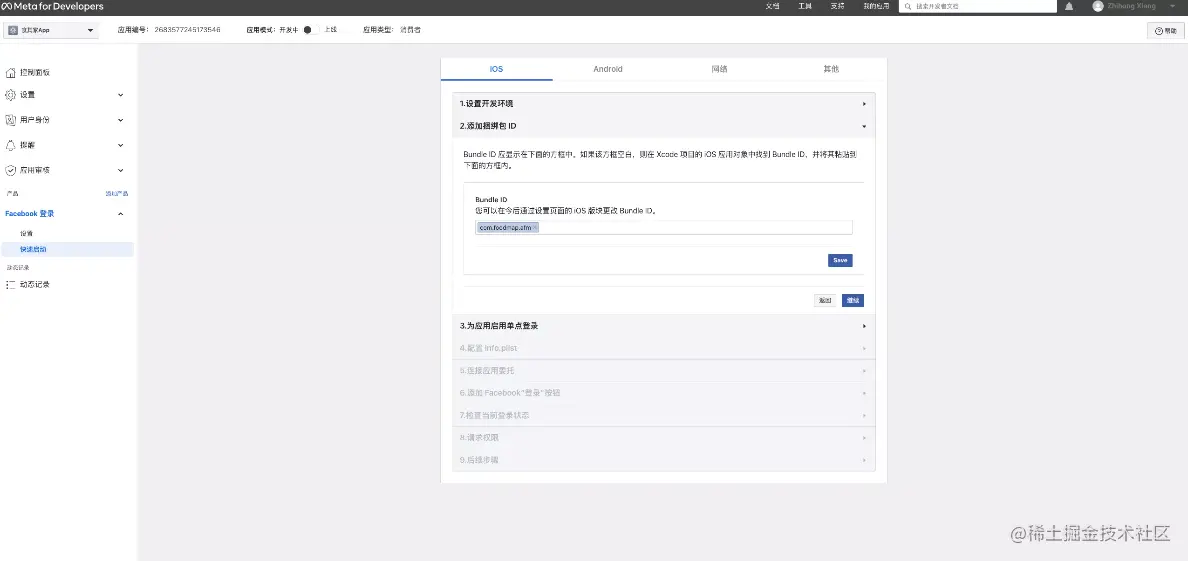Click the Zhihang Xiang profile avatar
Screen dimensions: 1188x561
1098,6
